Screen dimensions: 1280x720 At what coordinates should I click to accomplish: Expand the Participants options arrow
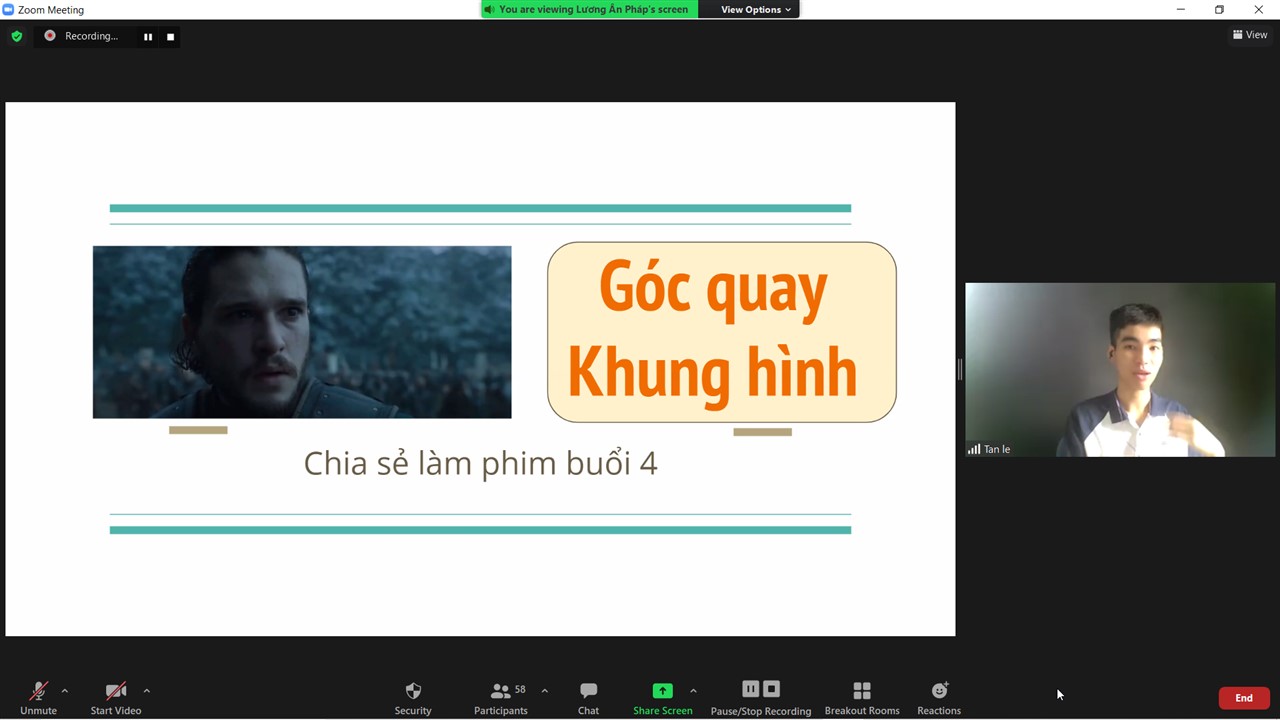click(x=545, y=691)
